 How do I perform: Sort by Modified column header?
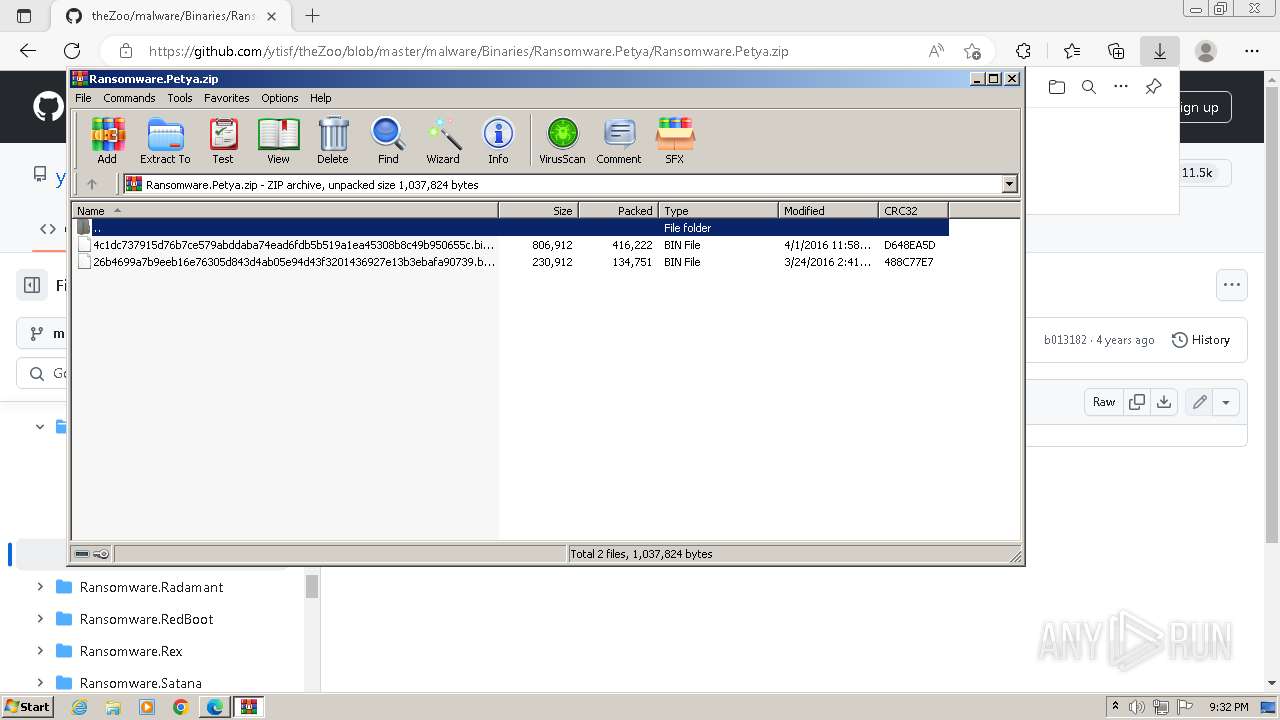point(828,210)
